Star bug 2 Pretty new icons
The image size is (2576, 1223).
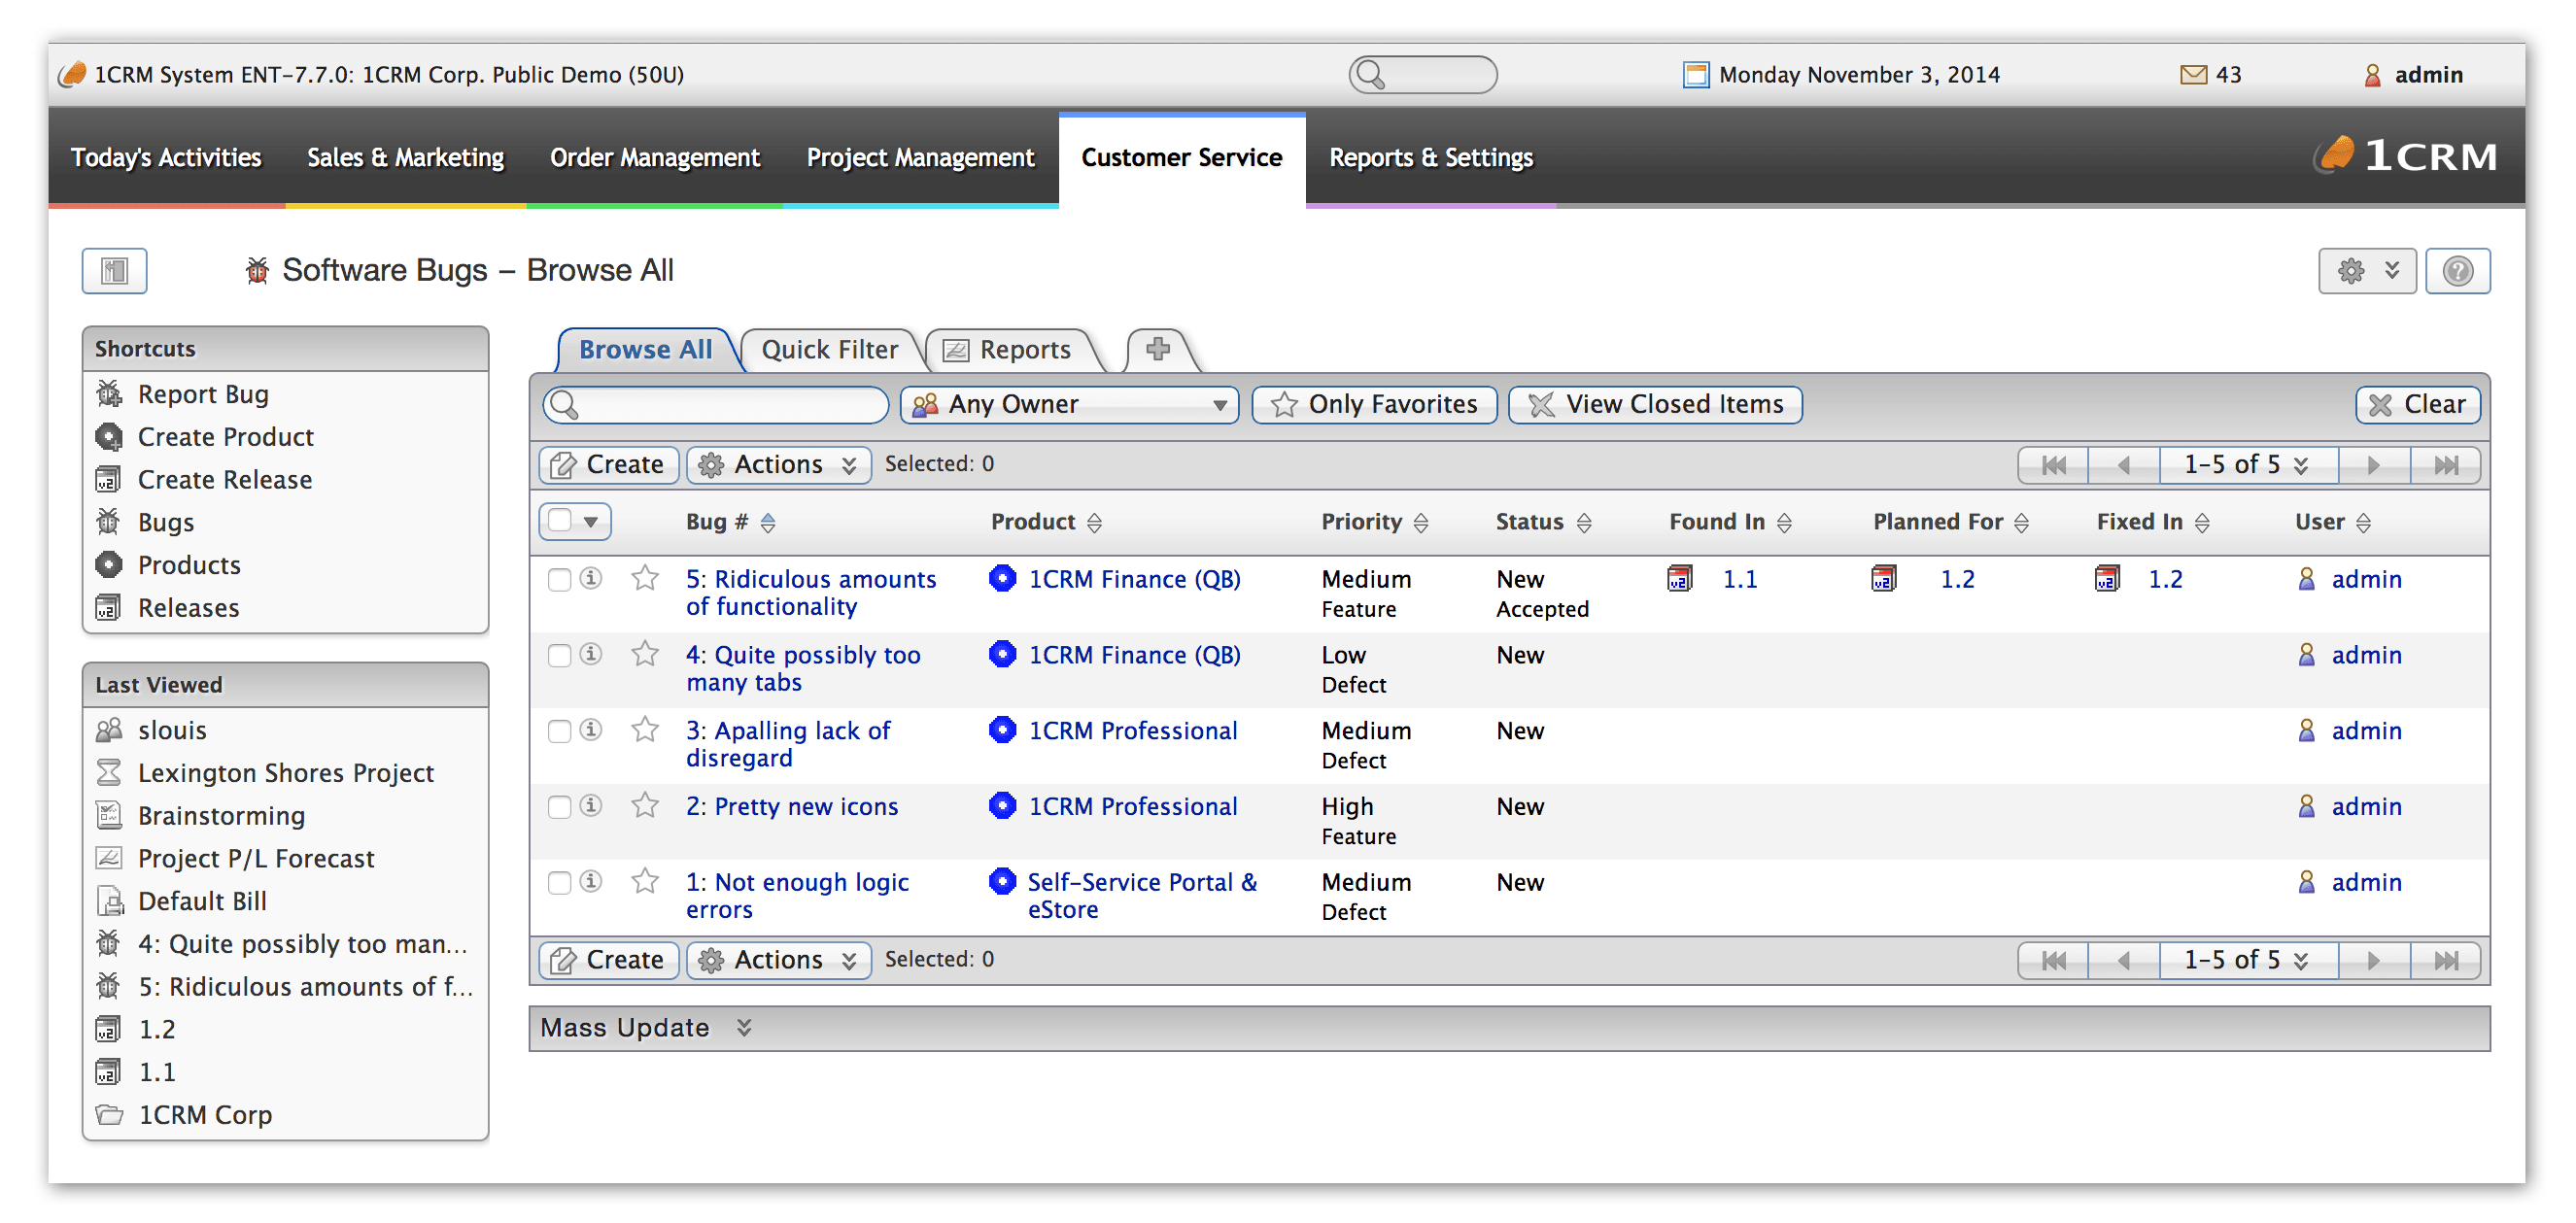pos(645,806)
